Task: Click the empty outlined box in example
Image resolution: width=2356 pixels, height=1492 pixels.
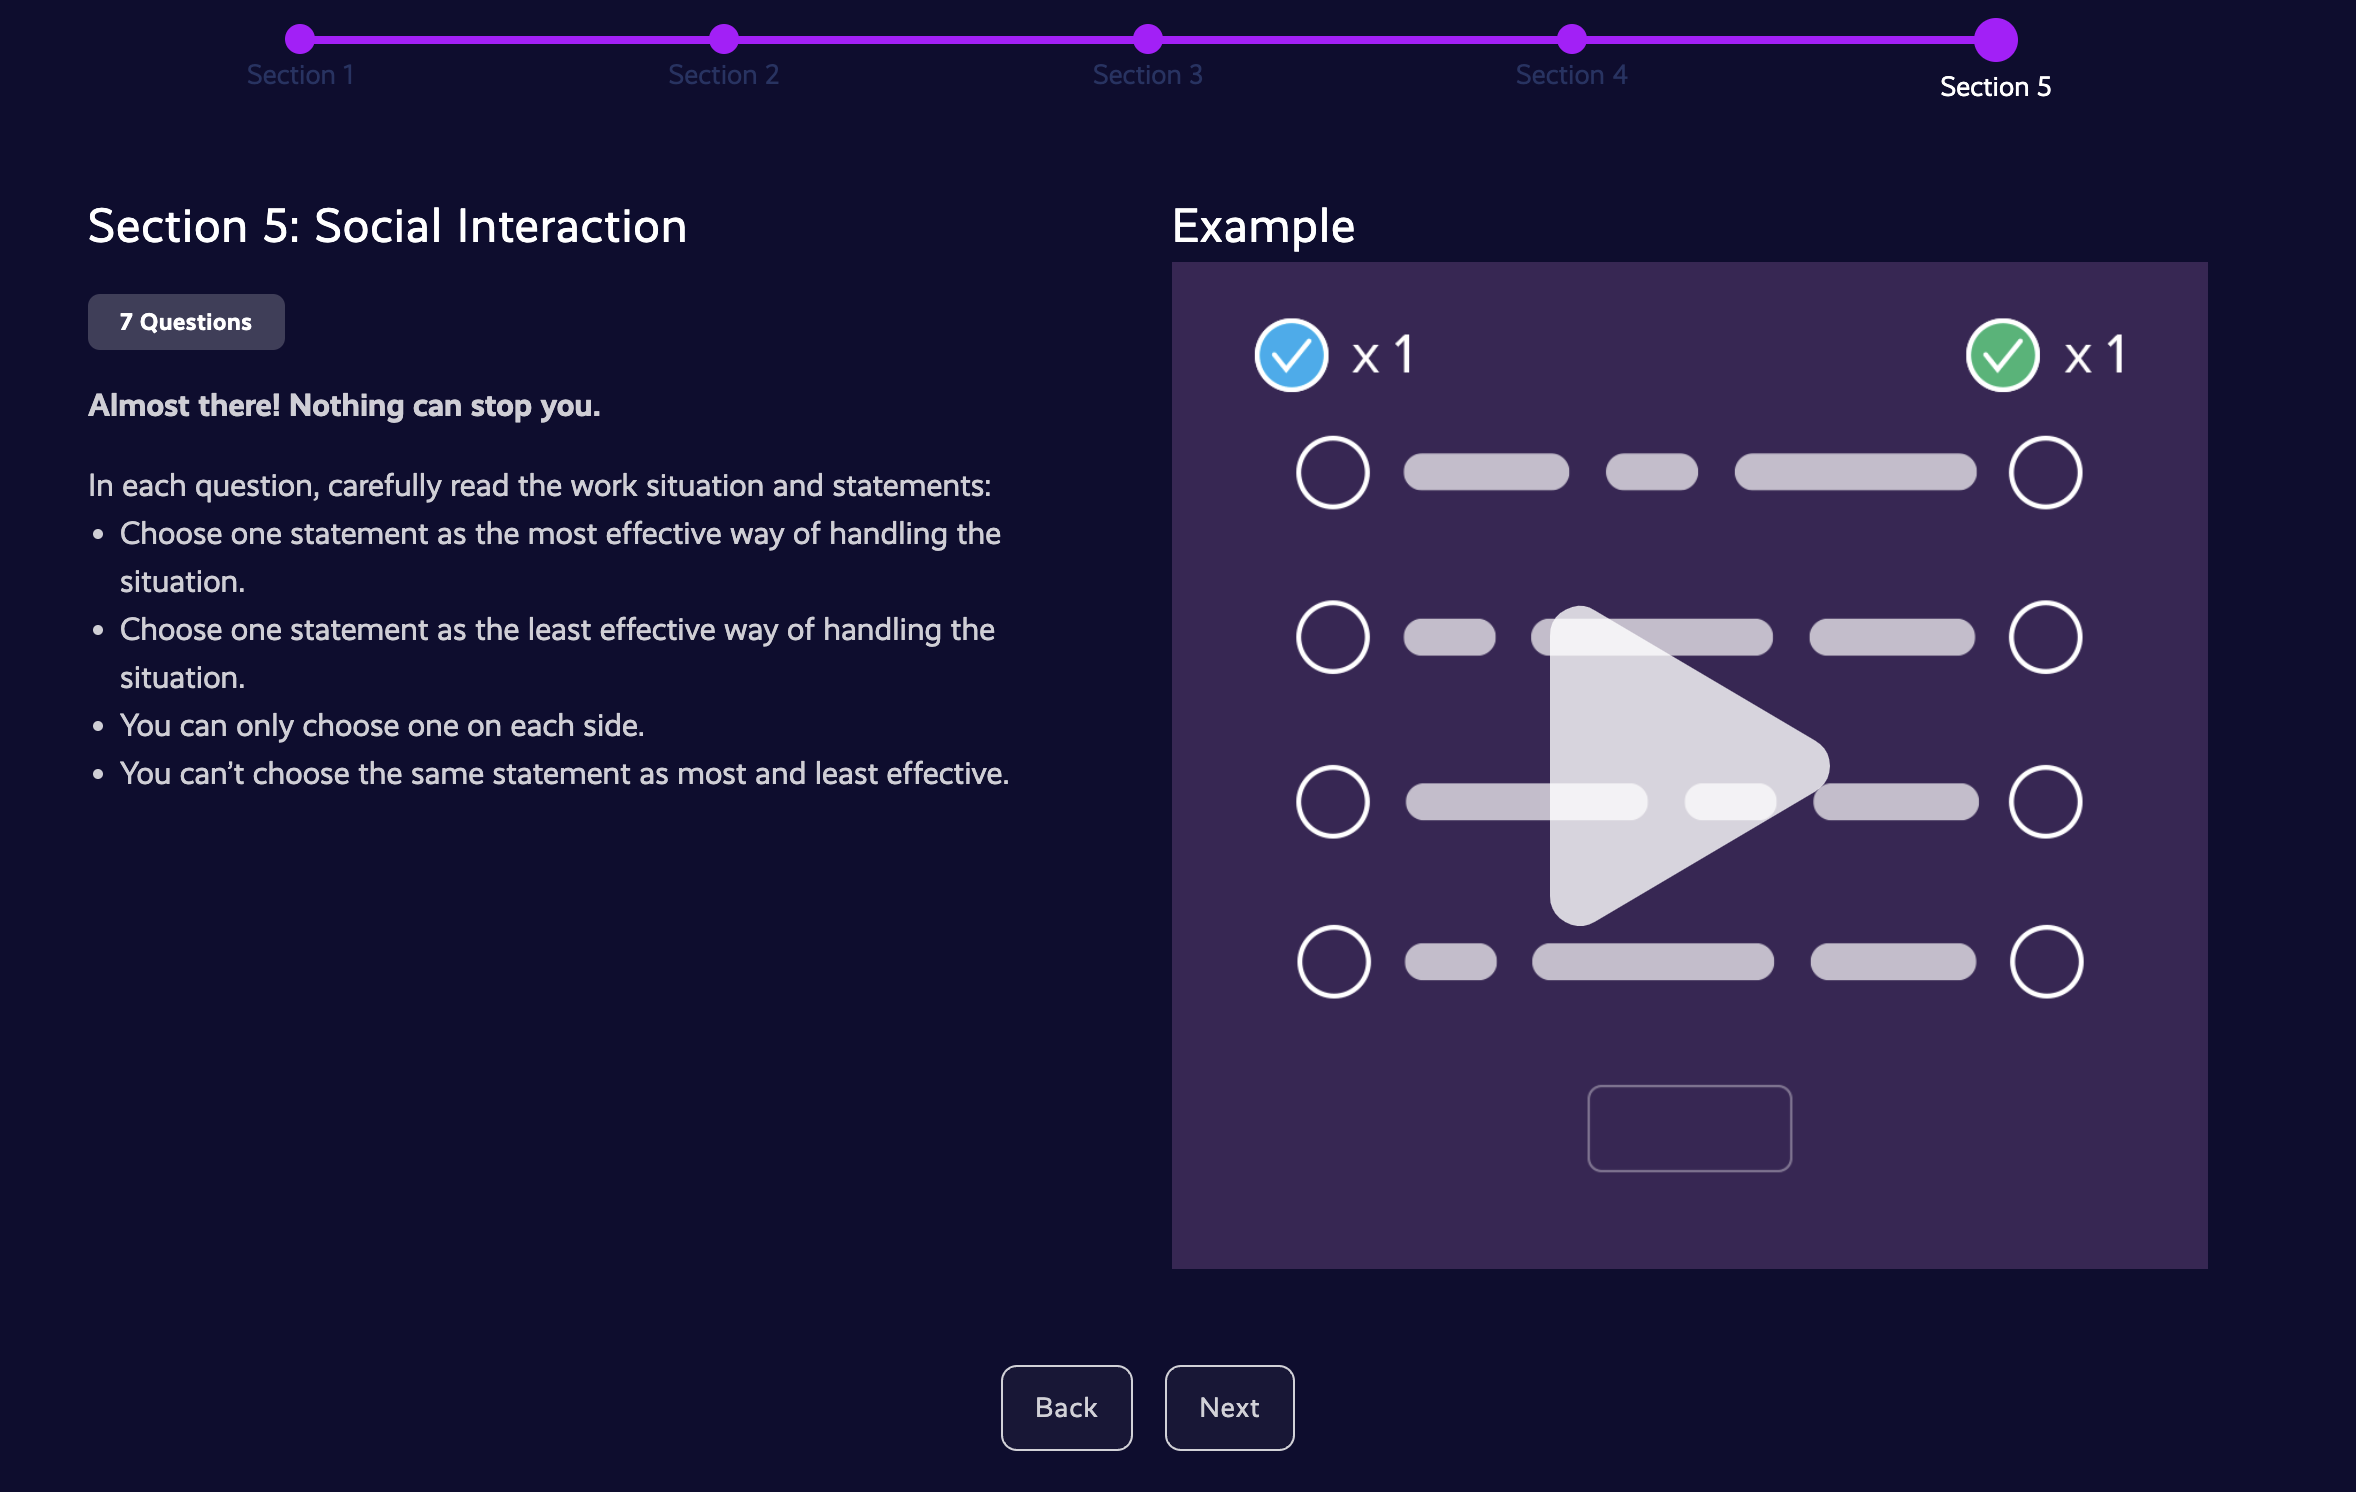Action: point(1689,1128)
